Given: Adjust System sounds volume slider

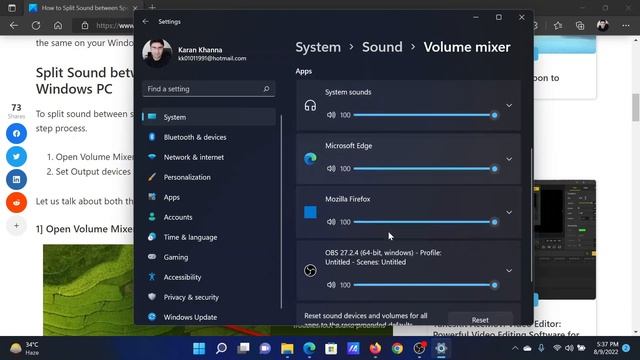Looking at the screenshot, I should point(425,115).
